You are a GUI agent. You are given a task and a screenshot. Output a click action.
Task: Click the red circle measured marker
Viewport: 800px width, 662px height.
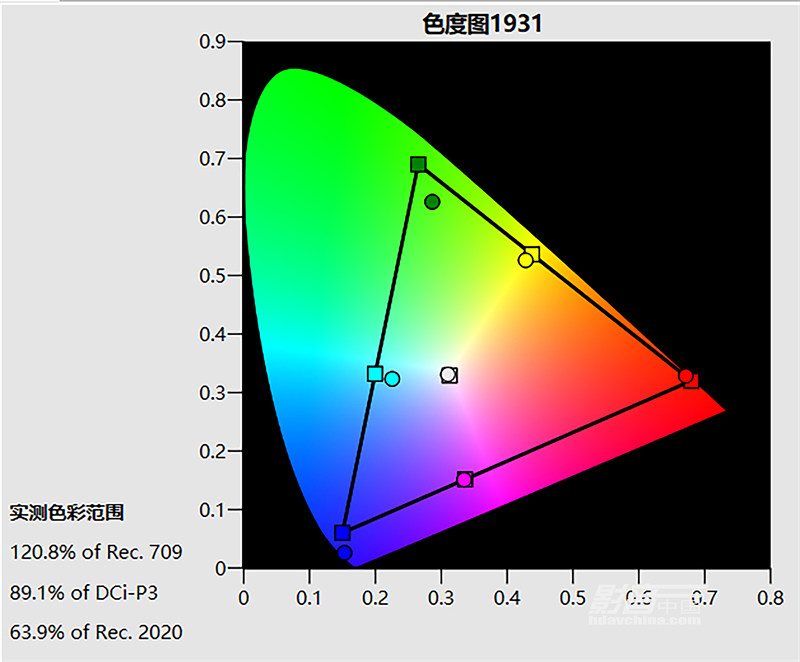[686, 376]
